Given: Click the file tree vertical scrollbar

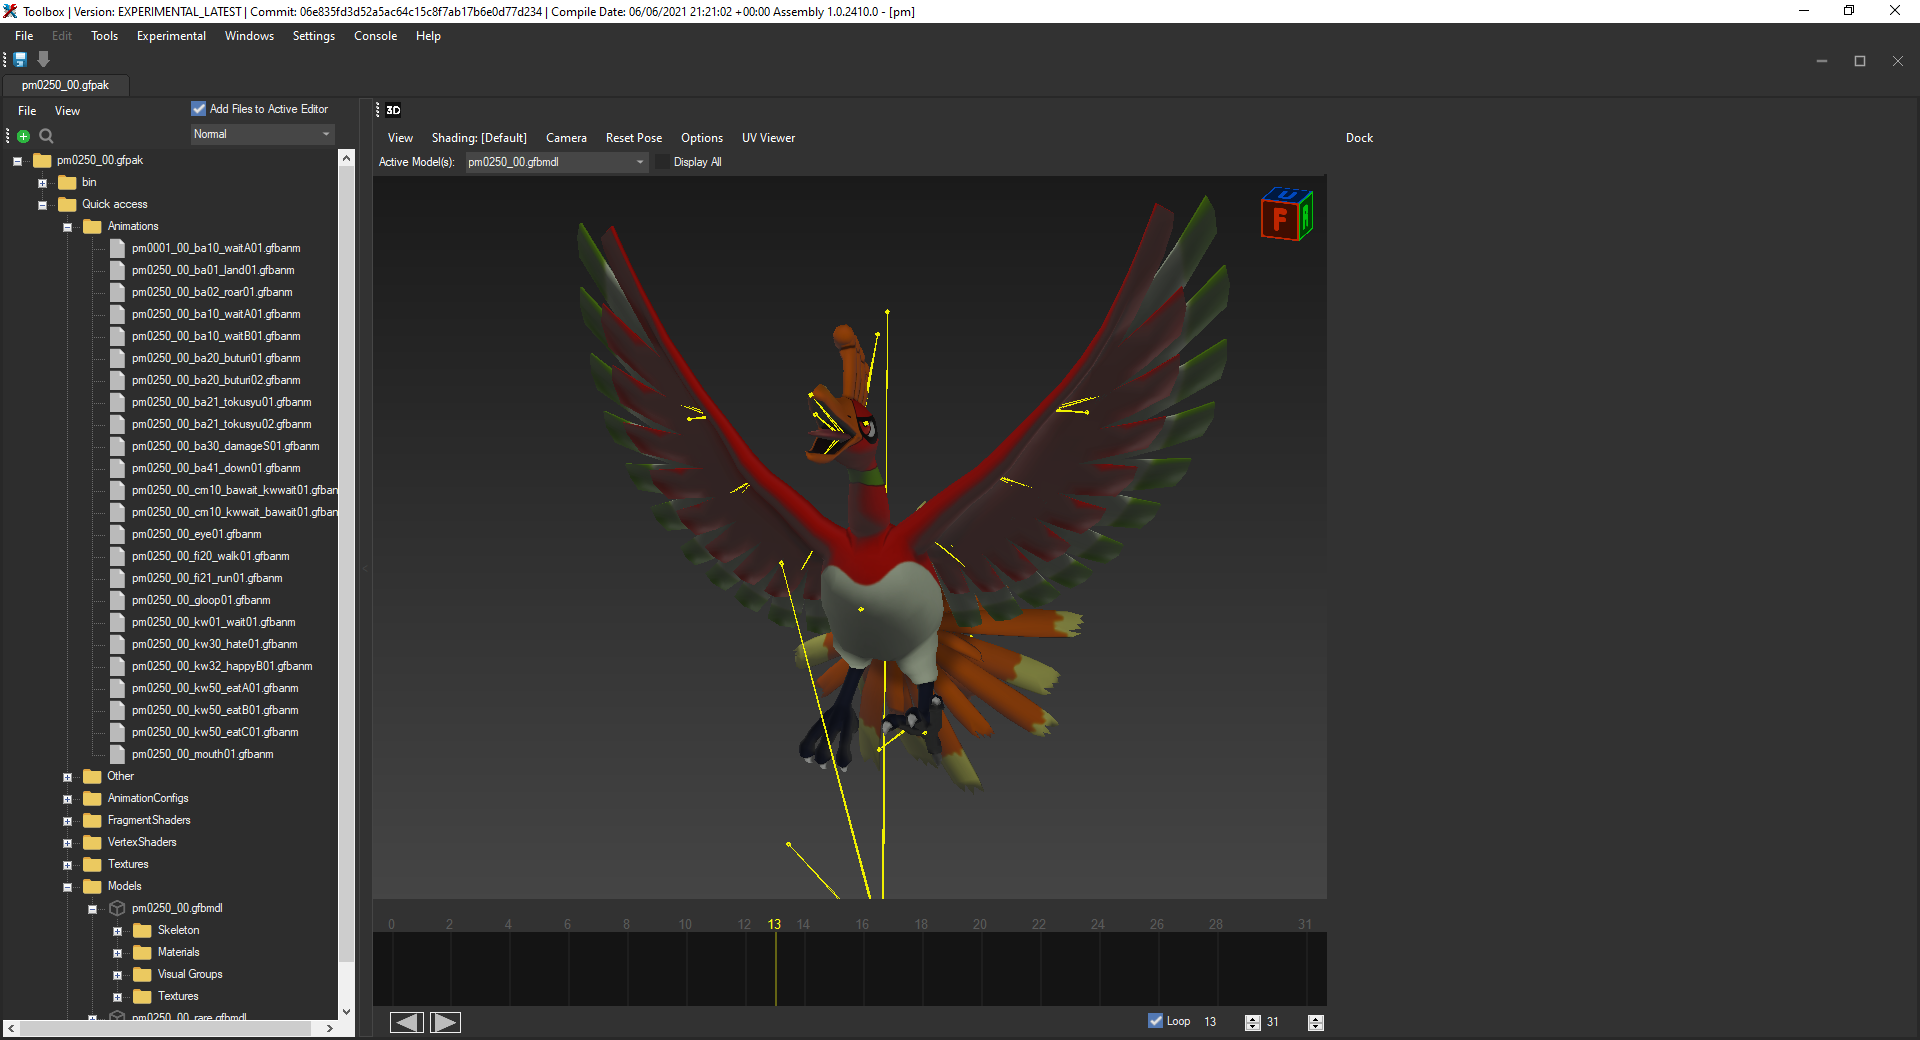Looking at the screenshot, I should point(346,584).
